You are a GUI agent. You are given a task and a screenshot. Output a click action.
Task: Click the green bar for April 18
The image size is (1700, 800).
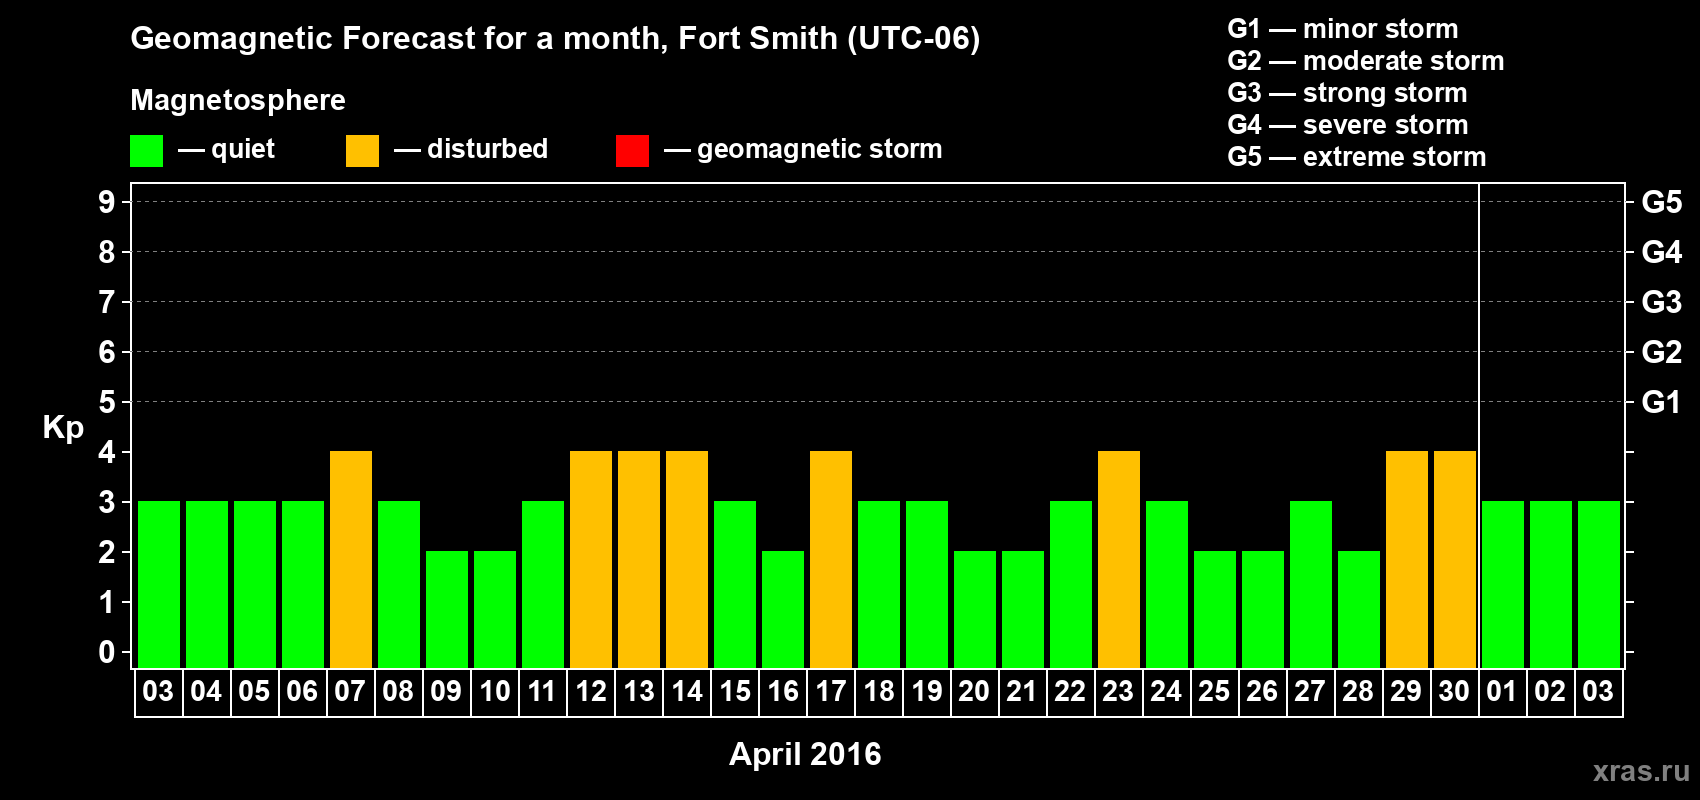point(879,585)
